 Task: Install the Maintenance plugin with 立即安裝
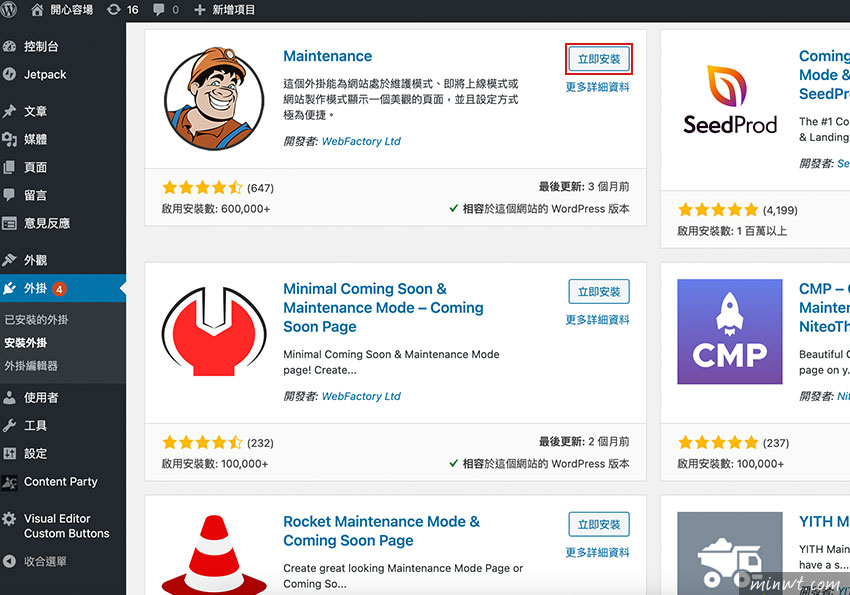coord(599,59)
